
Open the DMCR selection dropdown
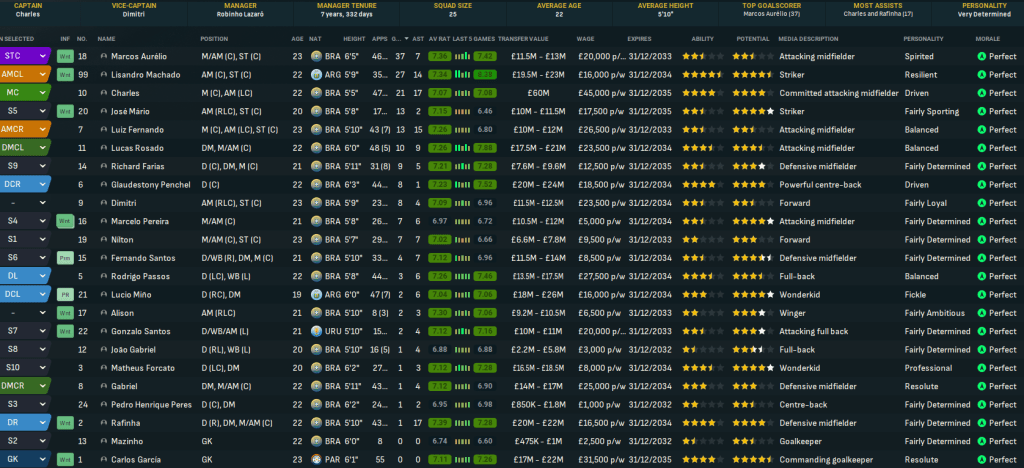click(x=44, y=386)
